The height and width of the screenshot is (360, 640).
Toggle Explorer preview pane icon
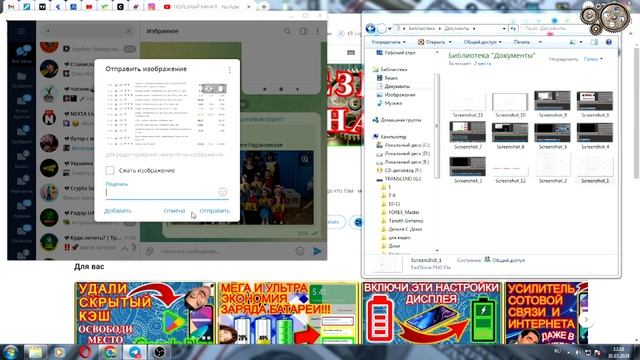(x=594, y=42)
